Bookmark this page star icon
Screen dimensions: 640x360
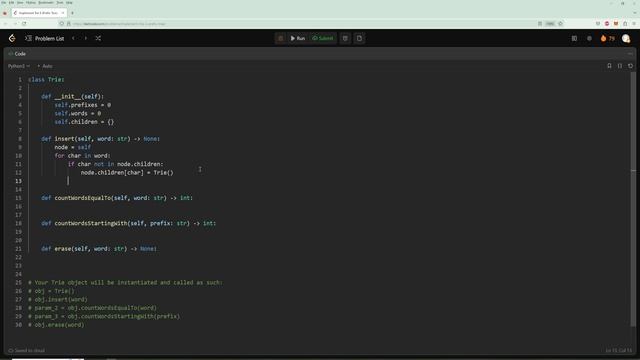click(560, 24)
